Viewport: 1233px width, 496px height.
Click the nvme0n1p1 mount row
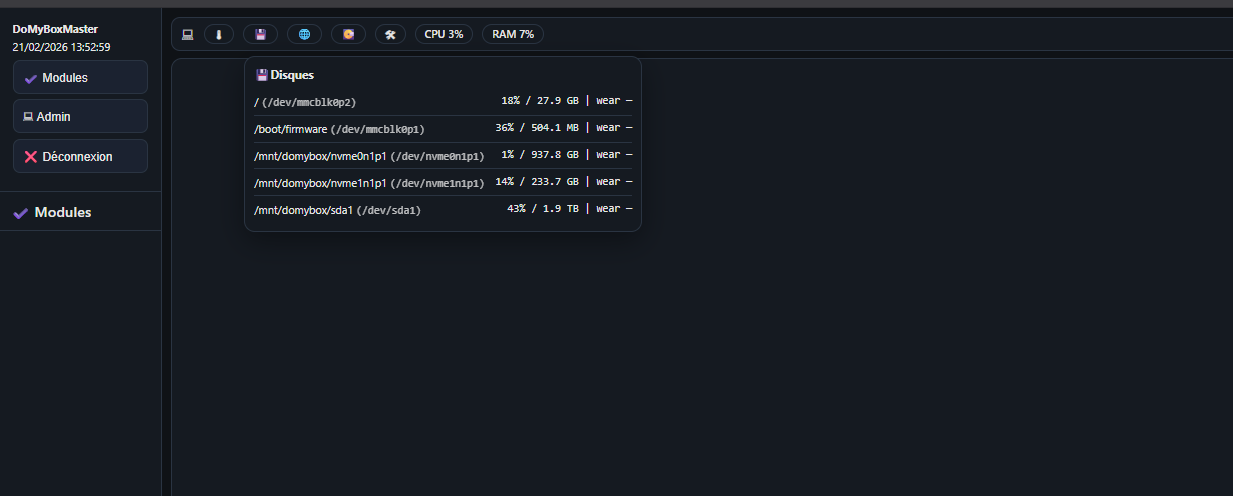tap(443, 155)
